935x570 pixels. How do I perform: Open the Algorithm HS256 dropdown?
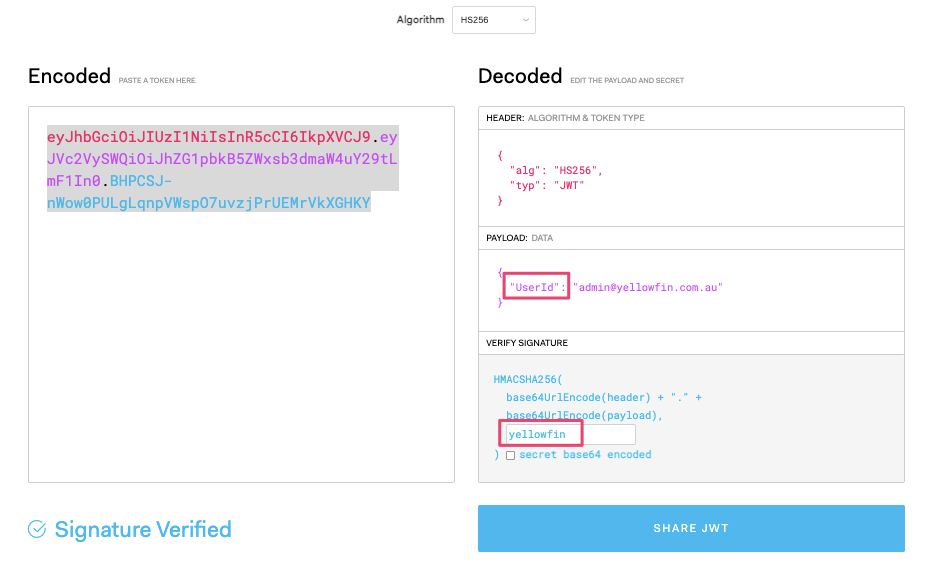tap(493, 20)
